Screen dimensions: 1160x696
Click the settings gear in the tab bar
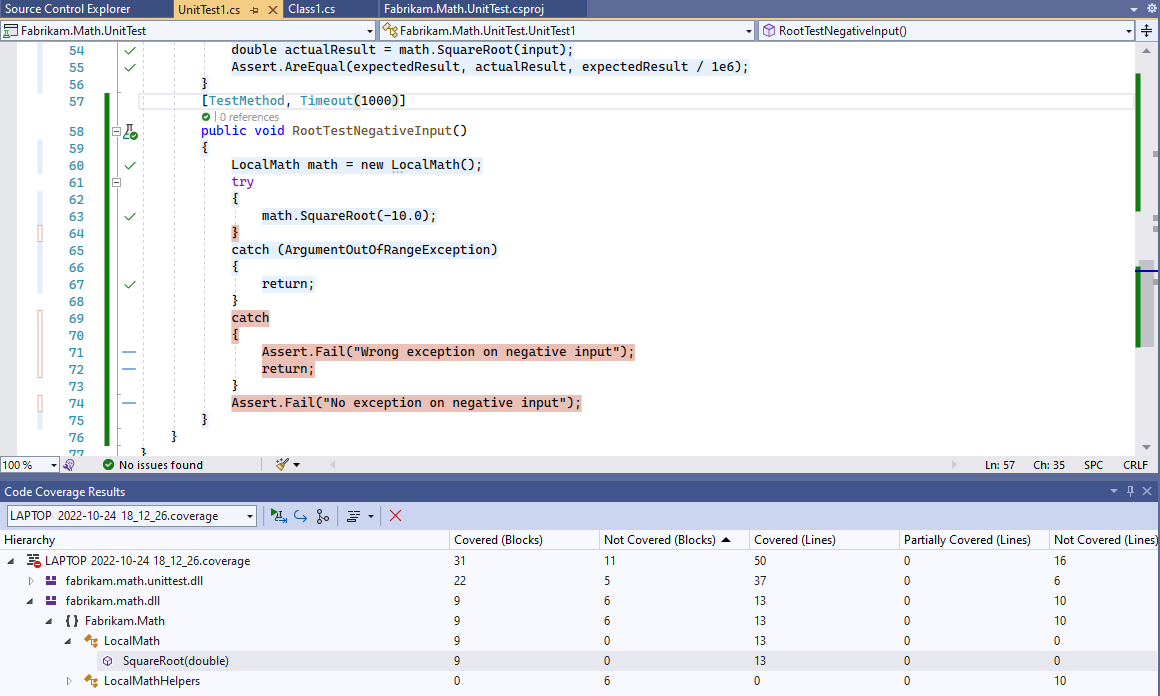pos(1150,8)
